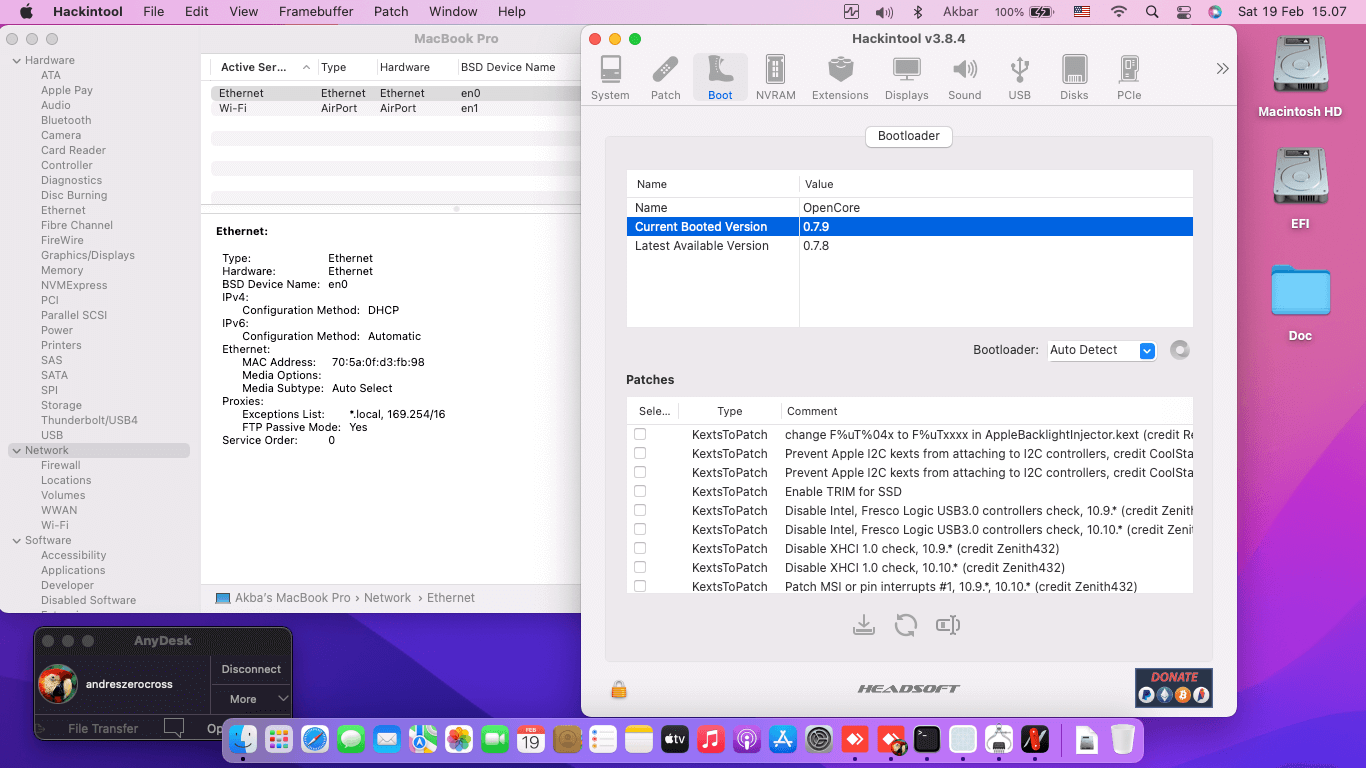The height and width of the screenshot is (768, 1366).
Task: Click the rename-field icon below patches
Action: click(x=948, y=625)
